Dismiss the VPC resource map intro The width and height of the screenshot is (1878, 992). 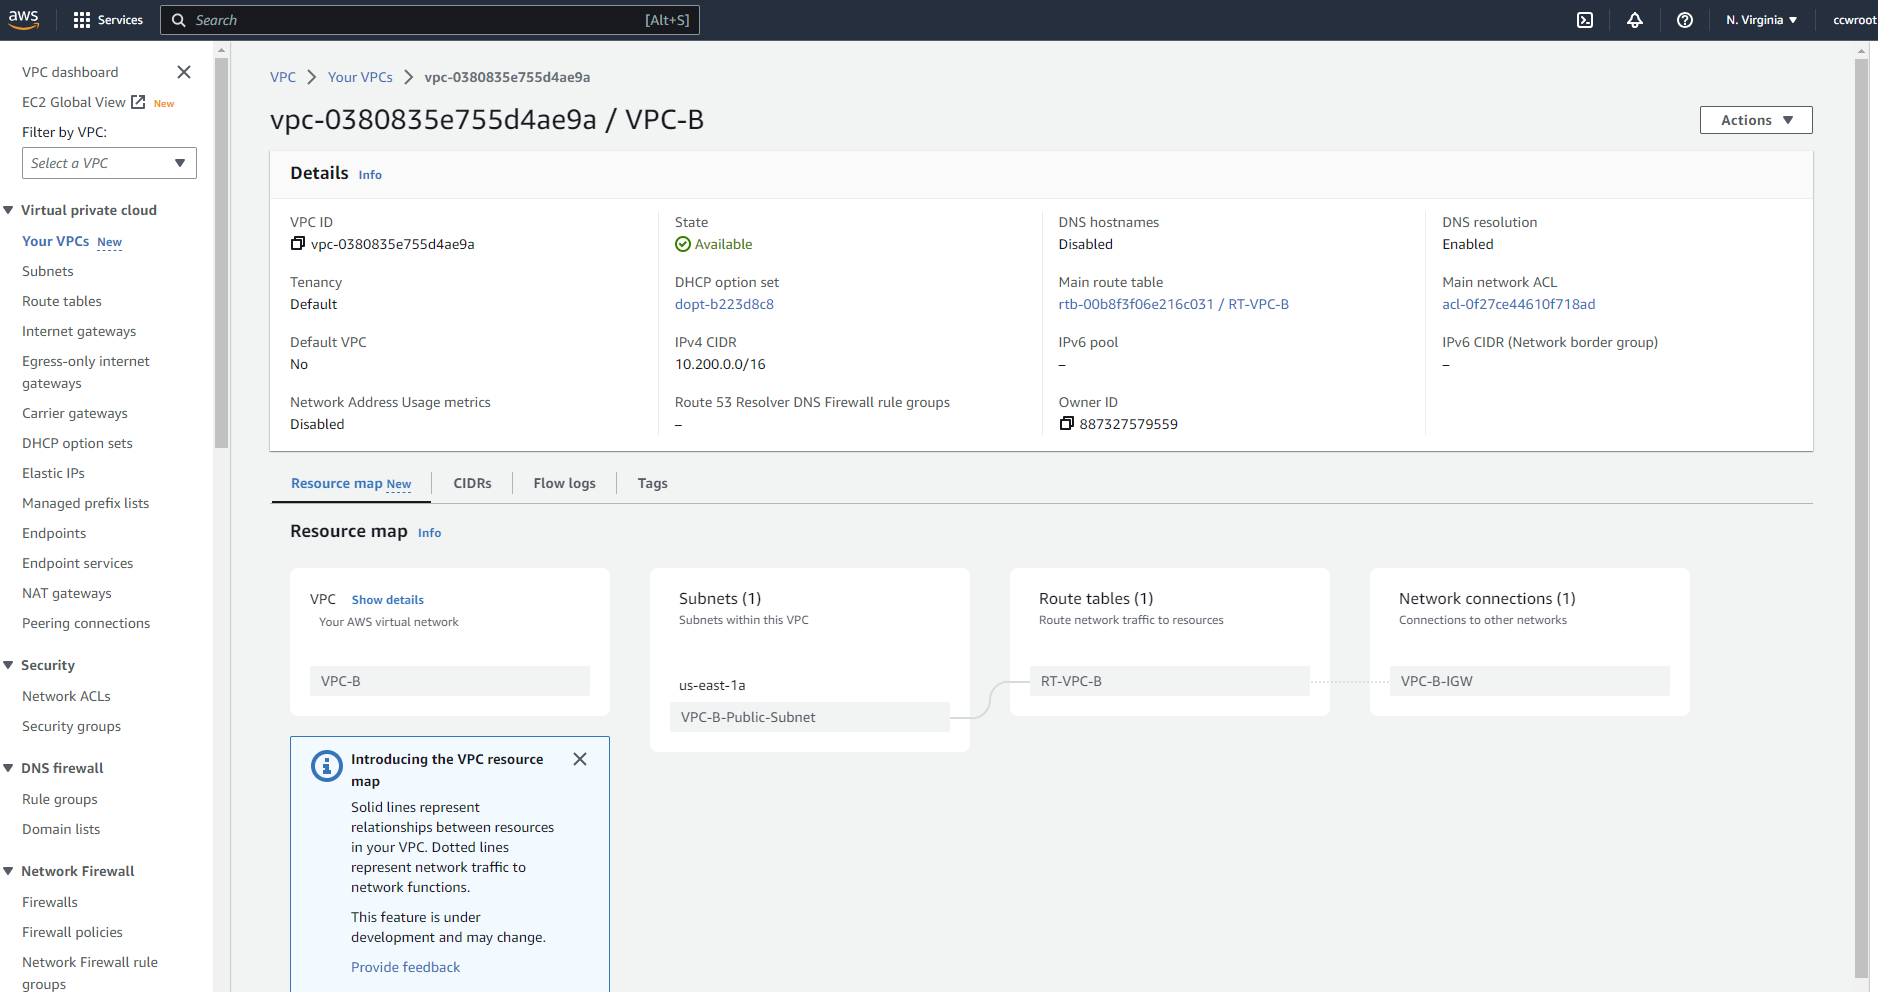[x=580, y=759]
